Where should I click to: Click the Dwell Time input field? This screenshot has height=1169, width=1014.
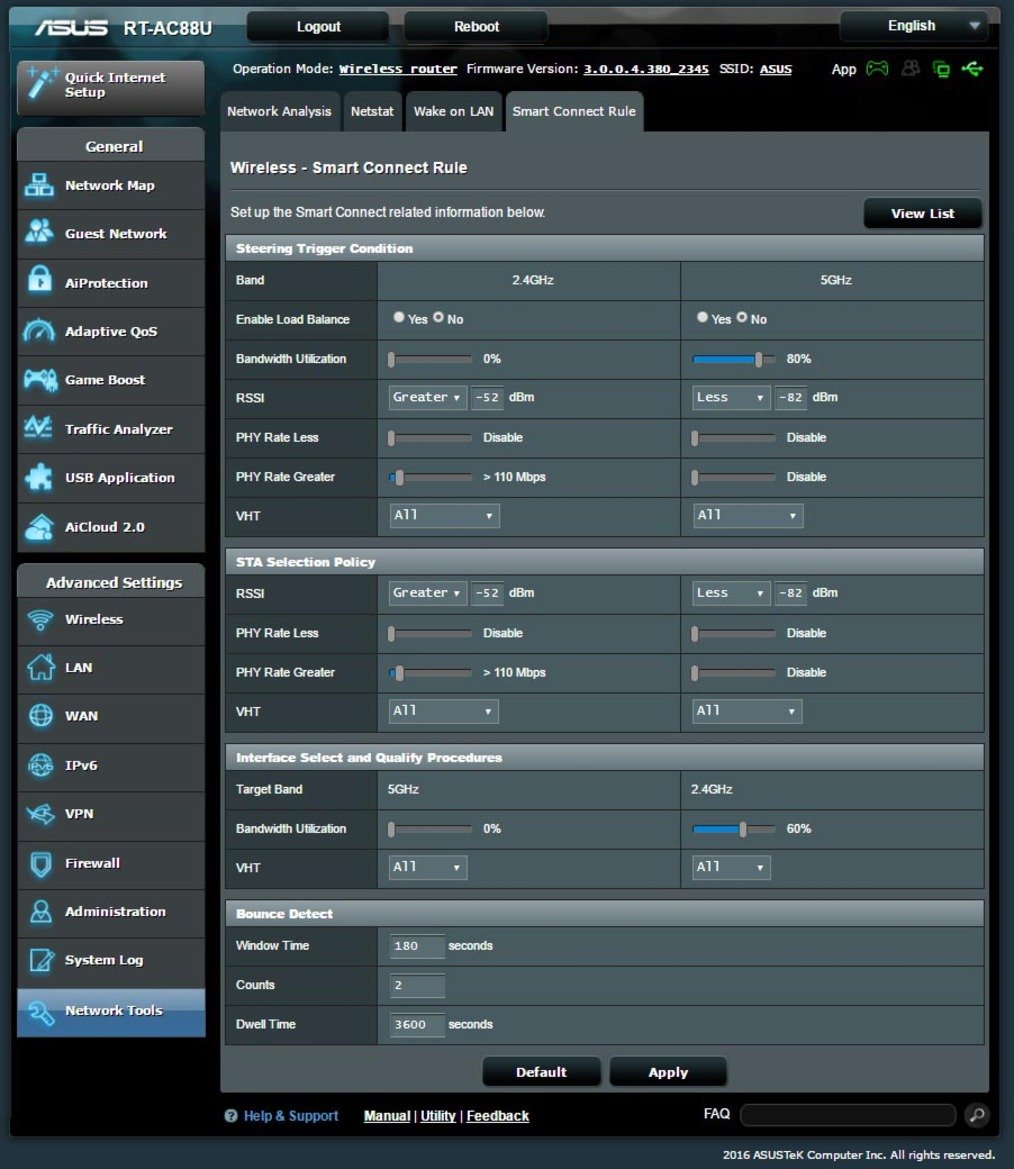click(417, 1024)
